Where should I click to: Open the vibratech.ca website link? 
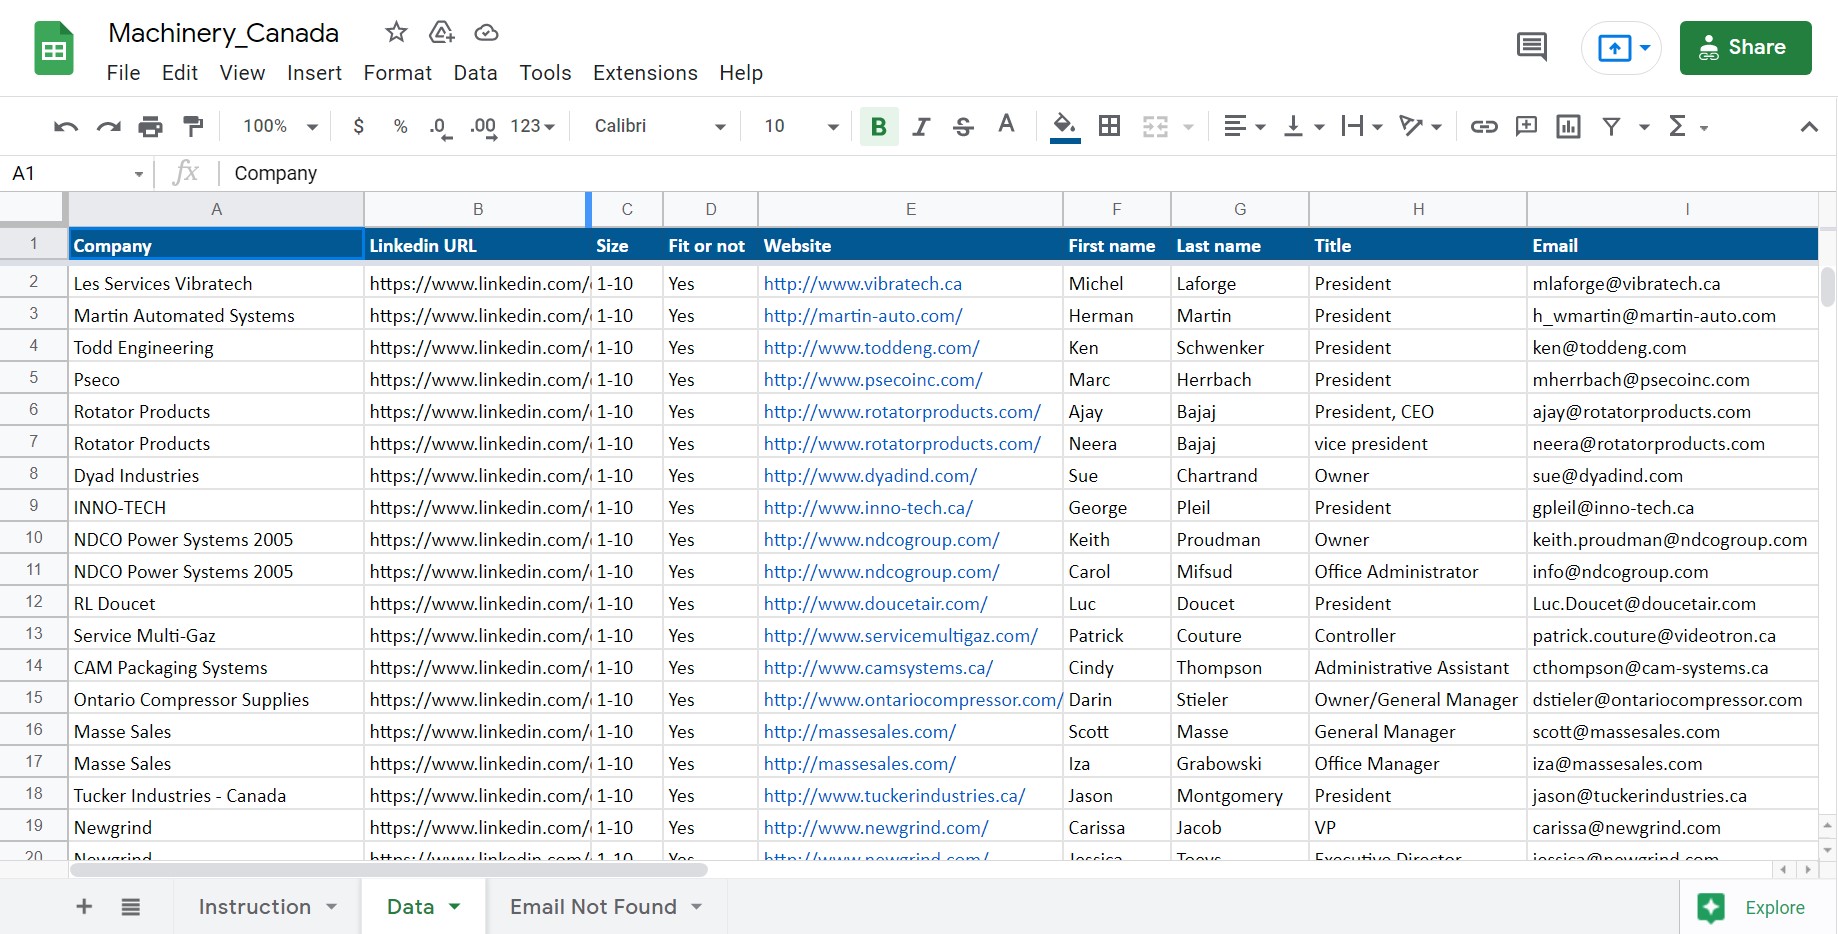tap(862, 284)
